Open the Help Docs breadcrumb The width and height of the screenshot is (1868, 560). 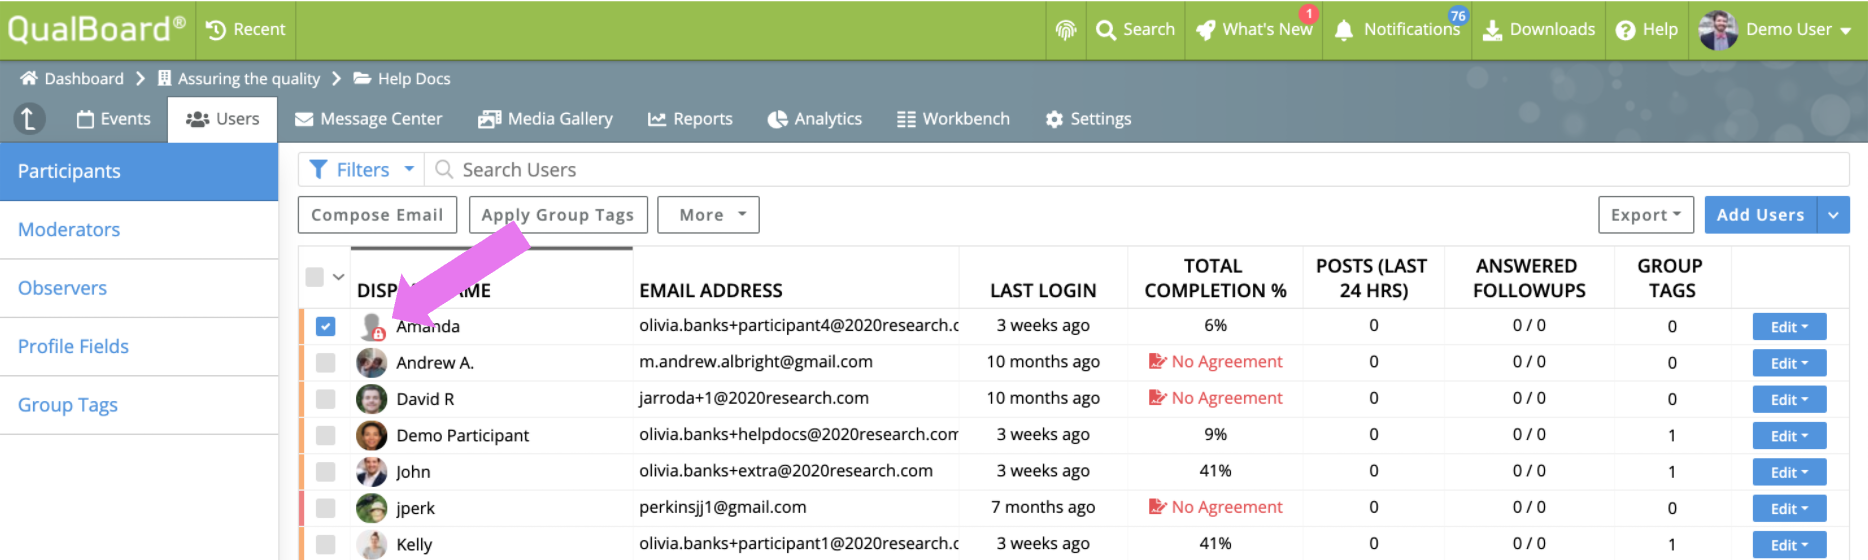402,78
